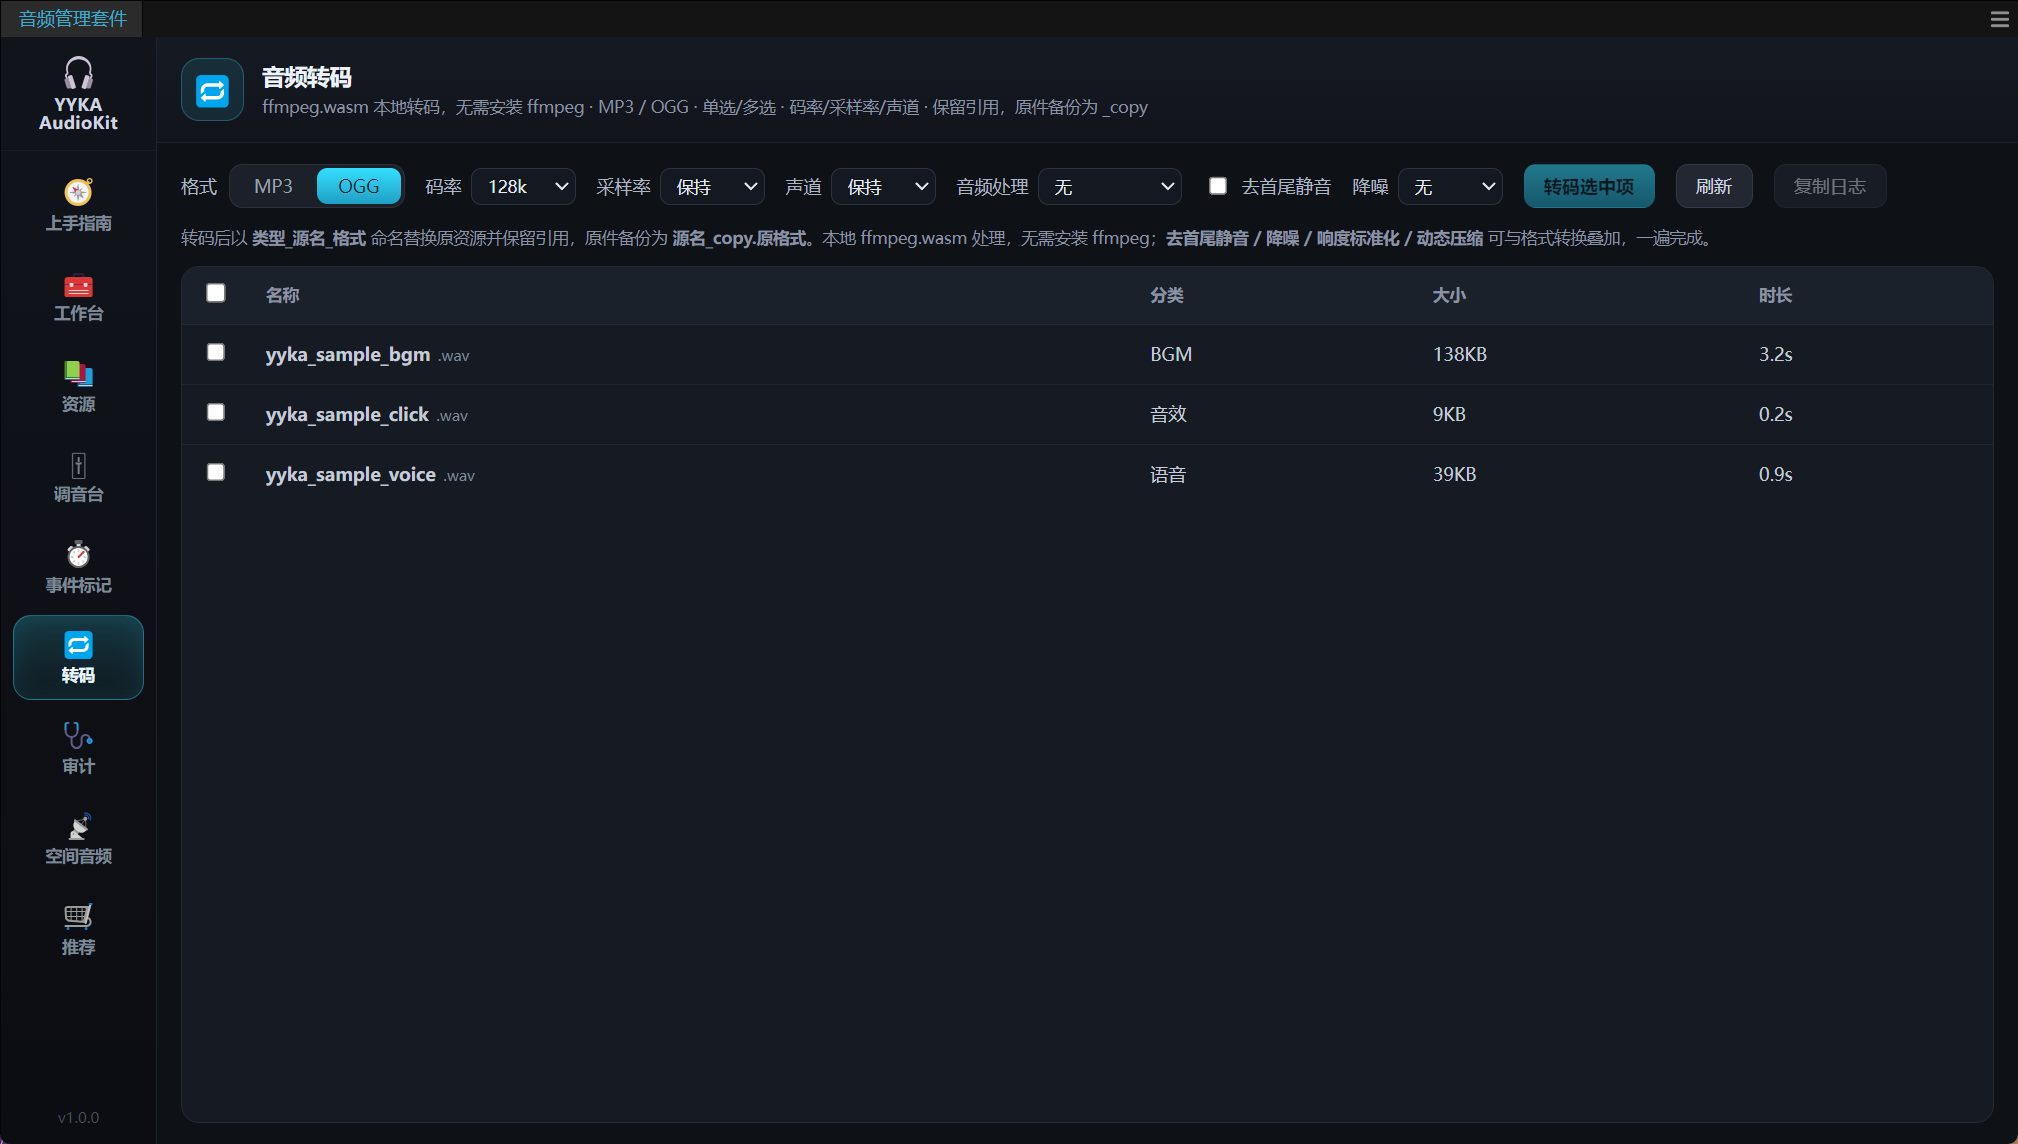Open the 降噪 dropdown
Screen dimensions: 2018x1144
tap(1450, 187)
